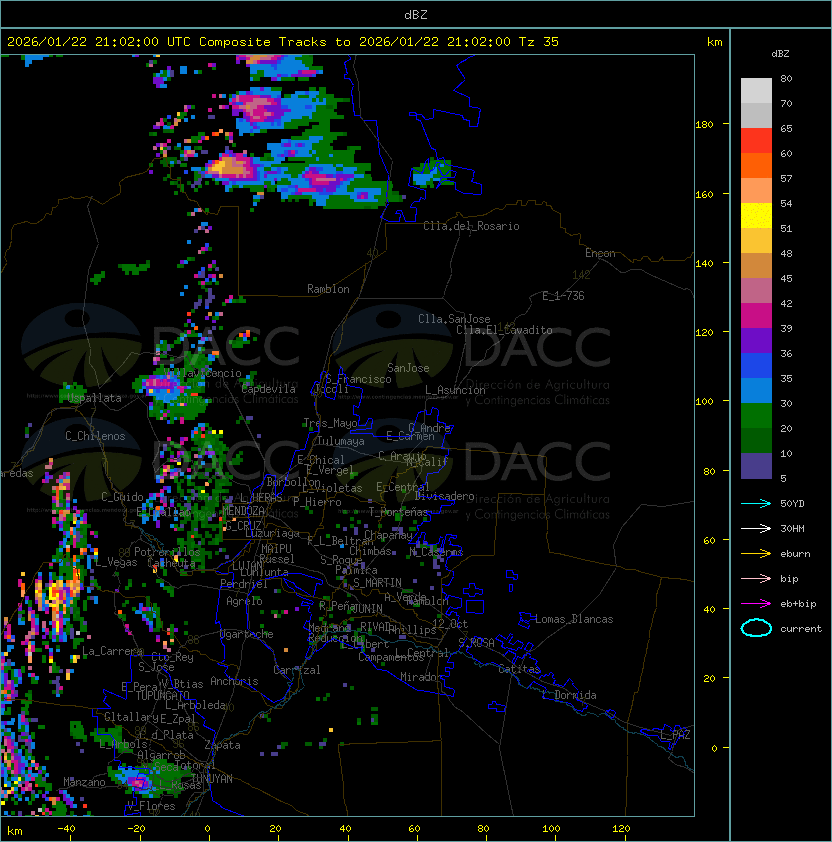Click the 'Capdevila' place label

click(x=269, y=389)
